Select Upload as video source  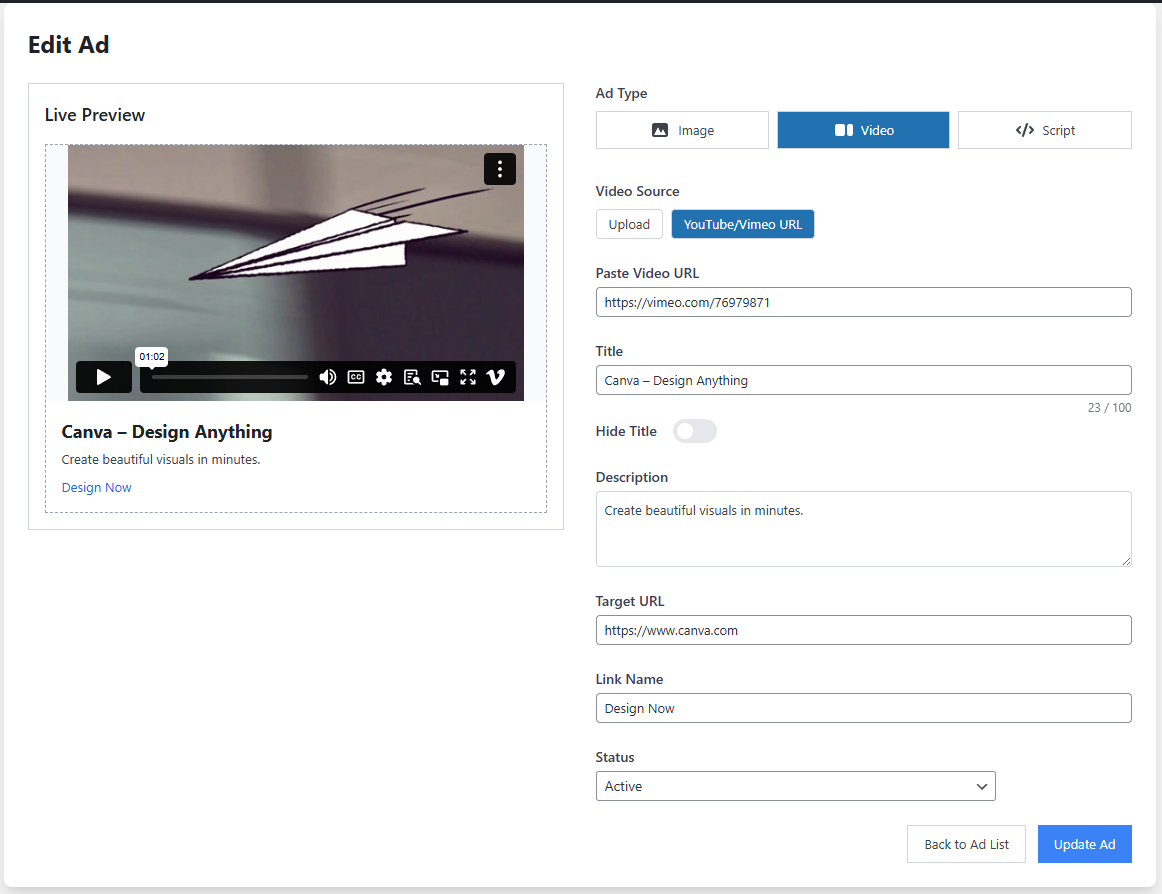click(x=629, y=224)
